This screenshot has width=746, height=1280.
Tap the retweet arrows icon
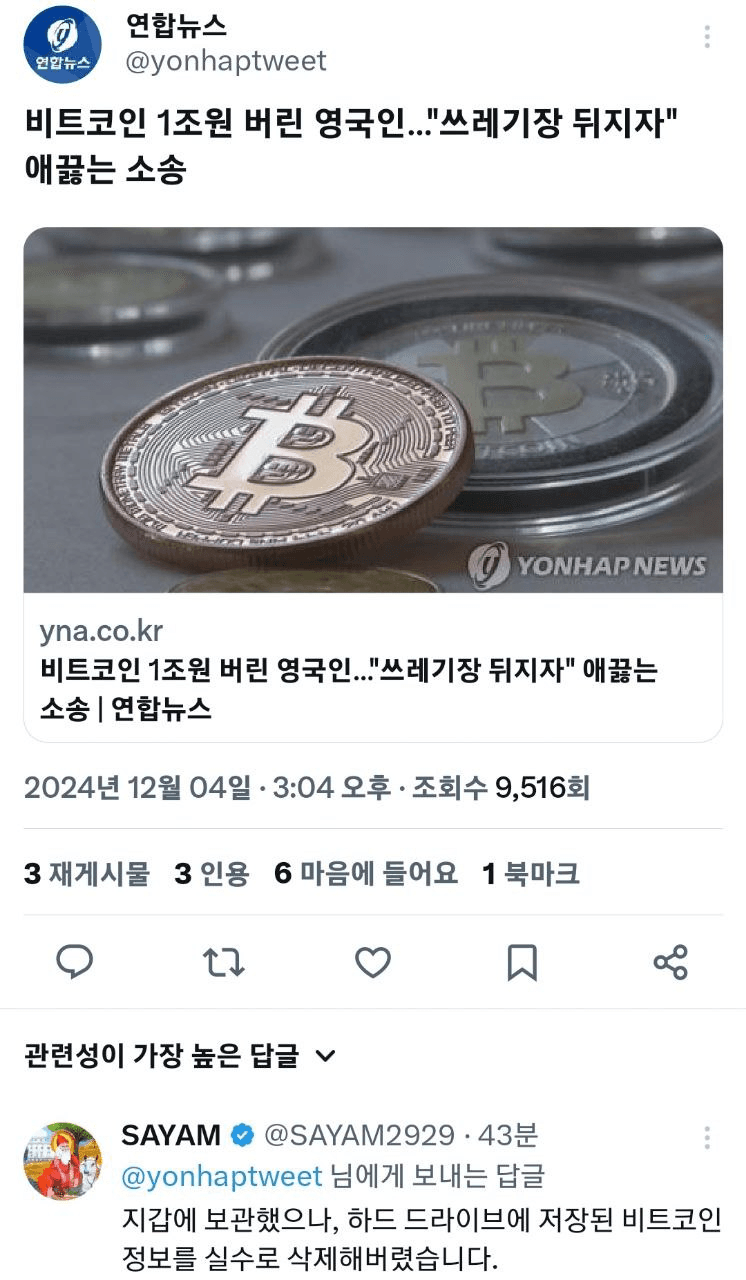223,962
